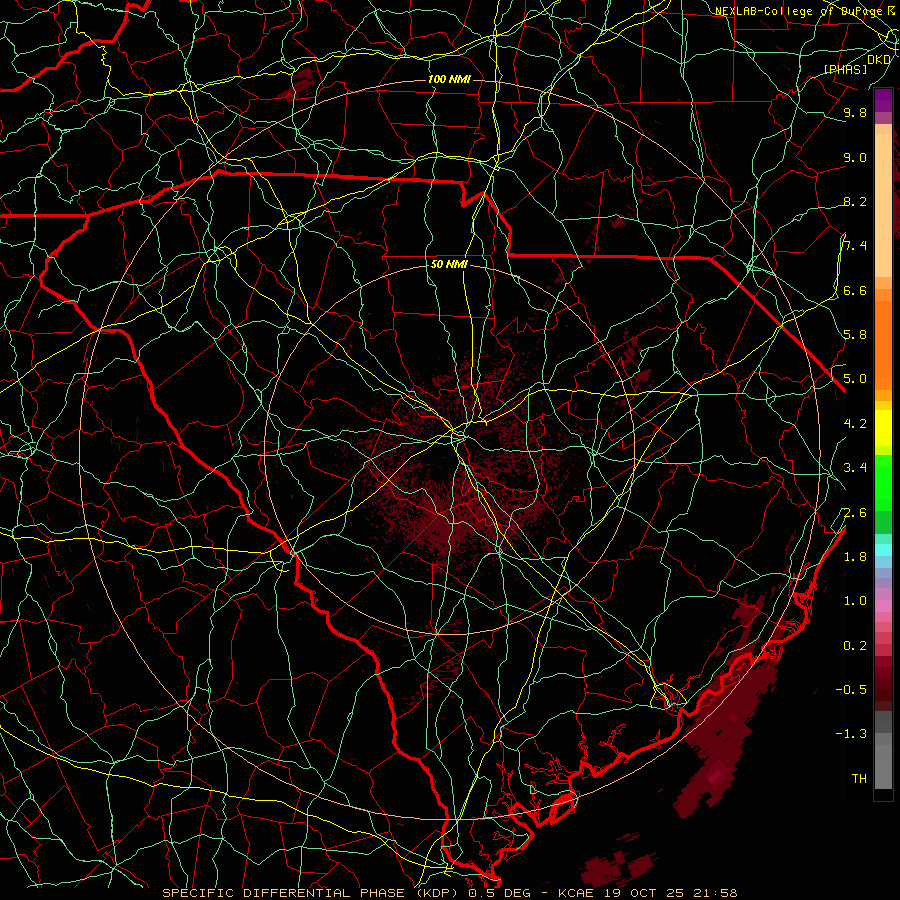Screen dimensions: 900x900
Task: Click the 2.6 value on the color scale
Action: 855,513
